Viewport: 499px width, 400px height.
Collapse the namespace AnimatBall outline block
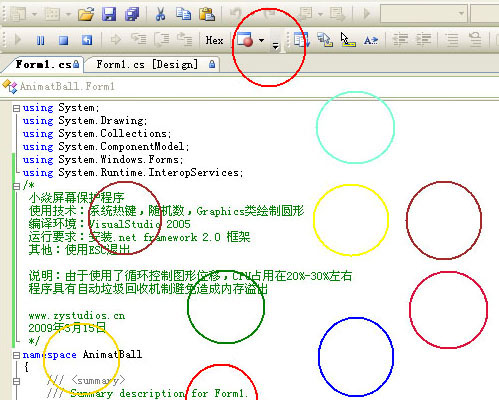click(x=16, y=355)
